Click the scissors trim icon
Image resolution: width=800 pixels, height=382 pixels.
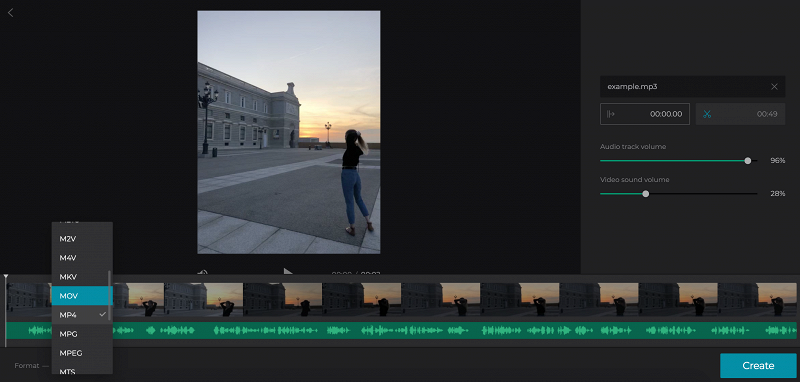(x=707, y=114)
